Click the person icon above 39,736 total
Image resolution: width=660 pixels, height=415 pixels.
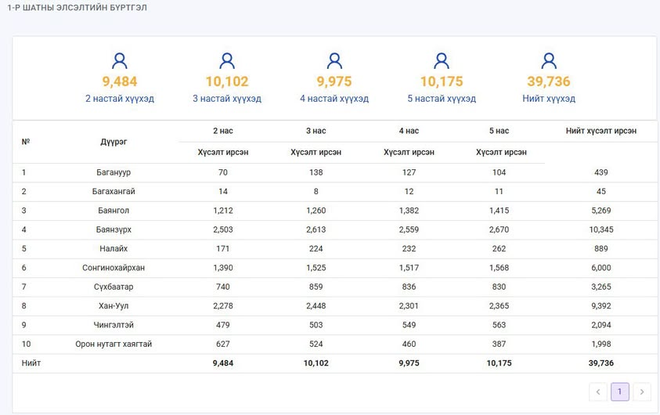click(x=548, y=61)
